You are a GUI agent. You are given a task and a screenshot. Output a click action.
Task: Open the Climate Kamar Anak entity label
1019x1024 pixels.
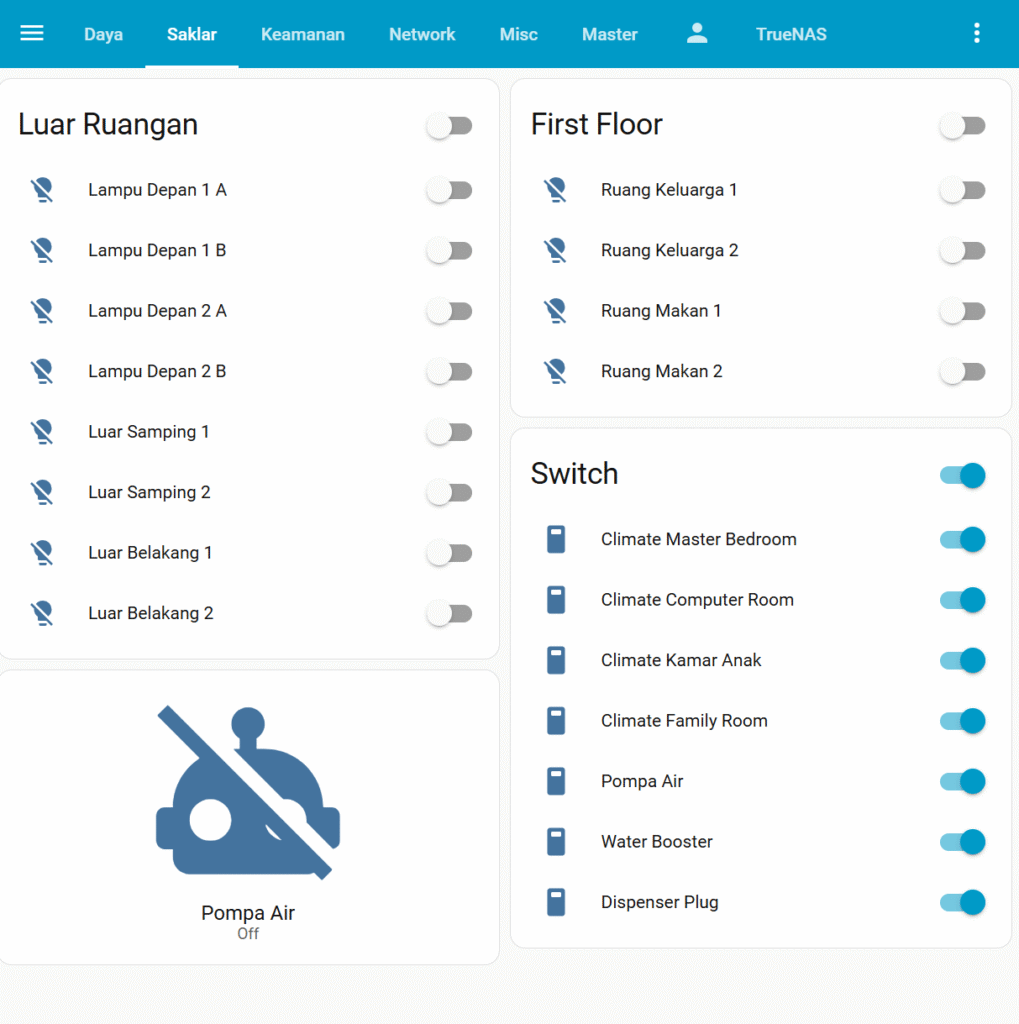681,661
